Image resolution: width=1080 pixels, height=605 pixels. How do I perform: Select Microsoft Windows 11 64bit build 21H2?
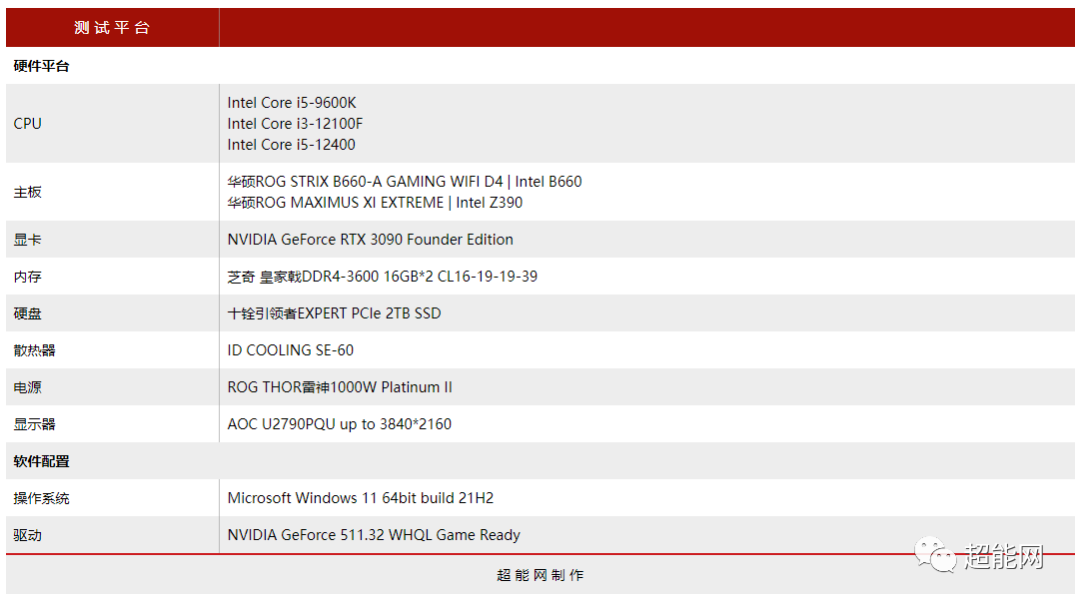pos(360,498)
